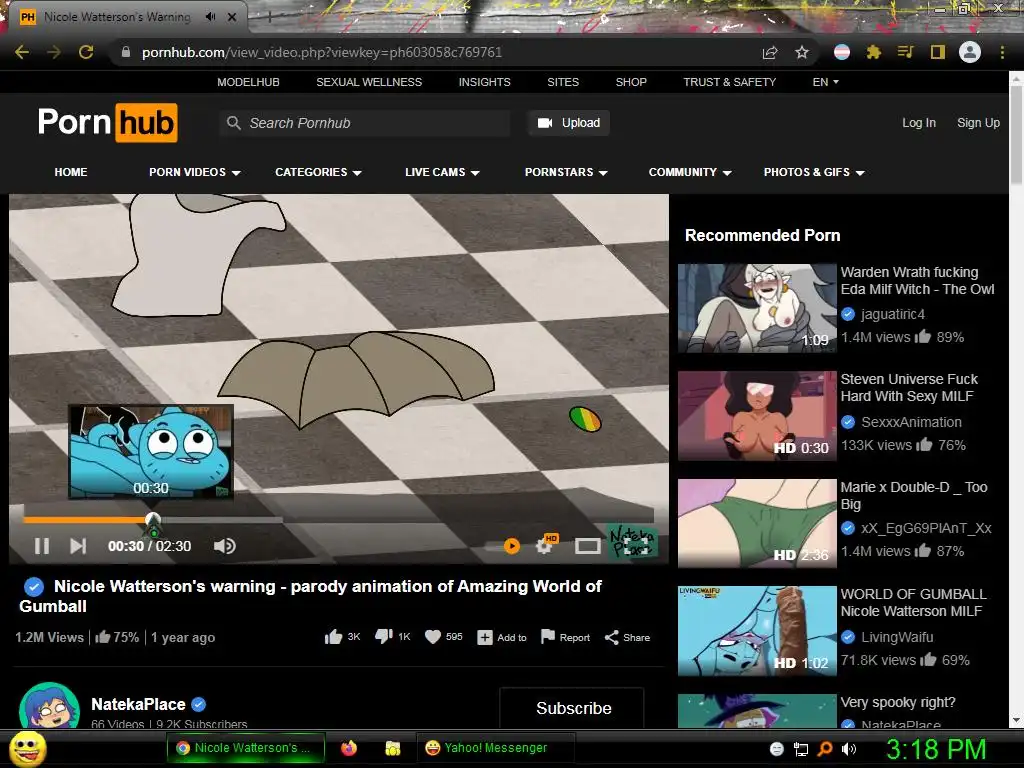Toggle theater mode in the player
Screen dimensions: 1024x768
click(588, 546)
